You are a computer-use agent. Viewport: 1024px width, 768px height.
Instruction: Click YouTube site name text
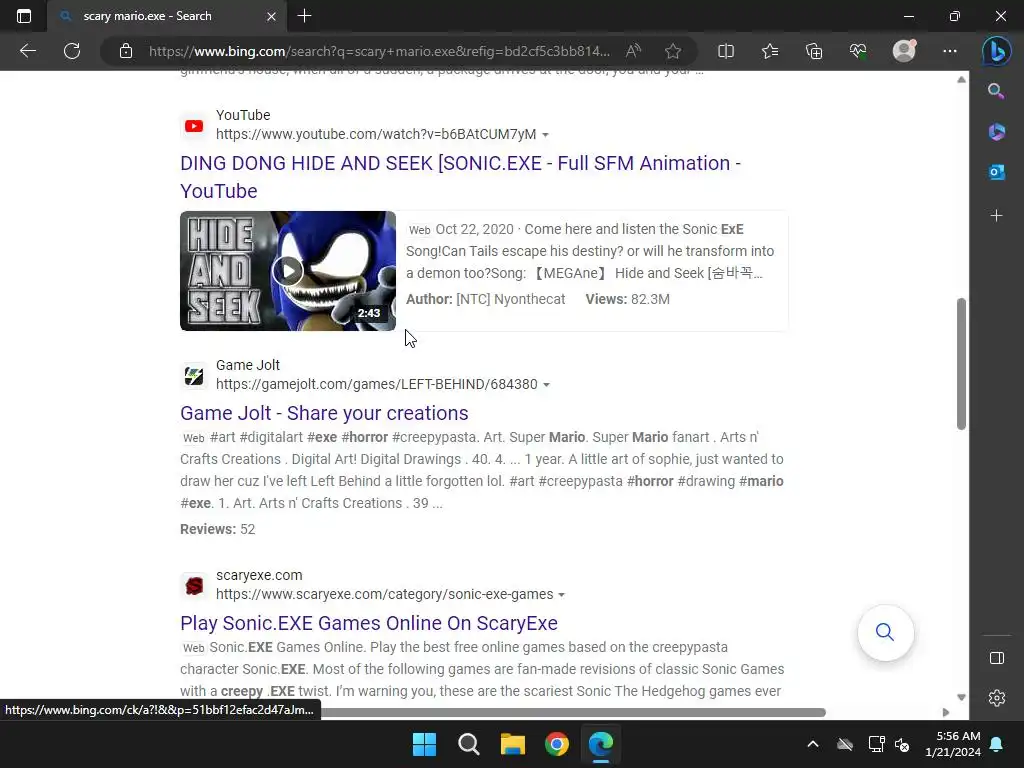(x=243, y=116)
